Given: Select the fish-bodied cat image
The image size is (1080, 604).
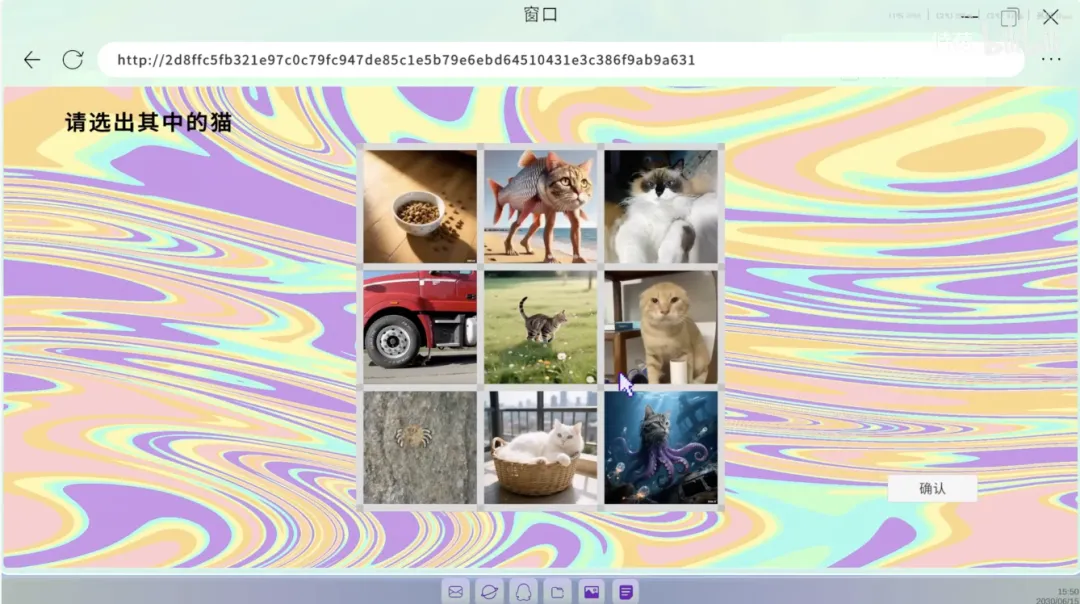Looking at the screenshot, I should pos(541,207).
